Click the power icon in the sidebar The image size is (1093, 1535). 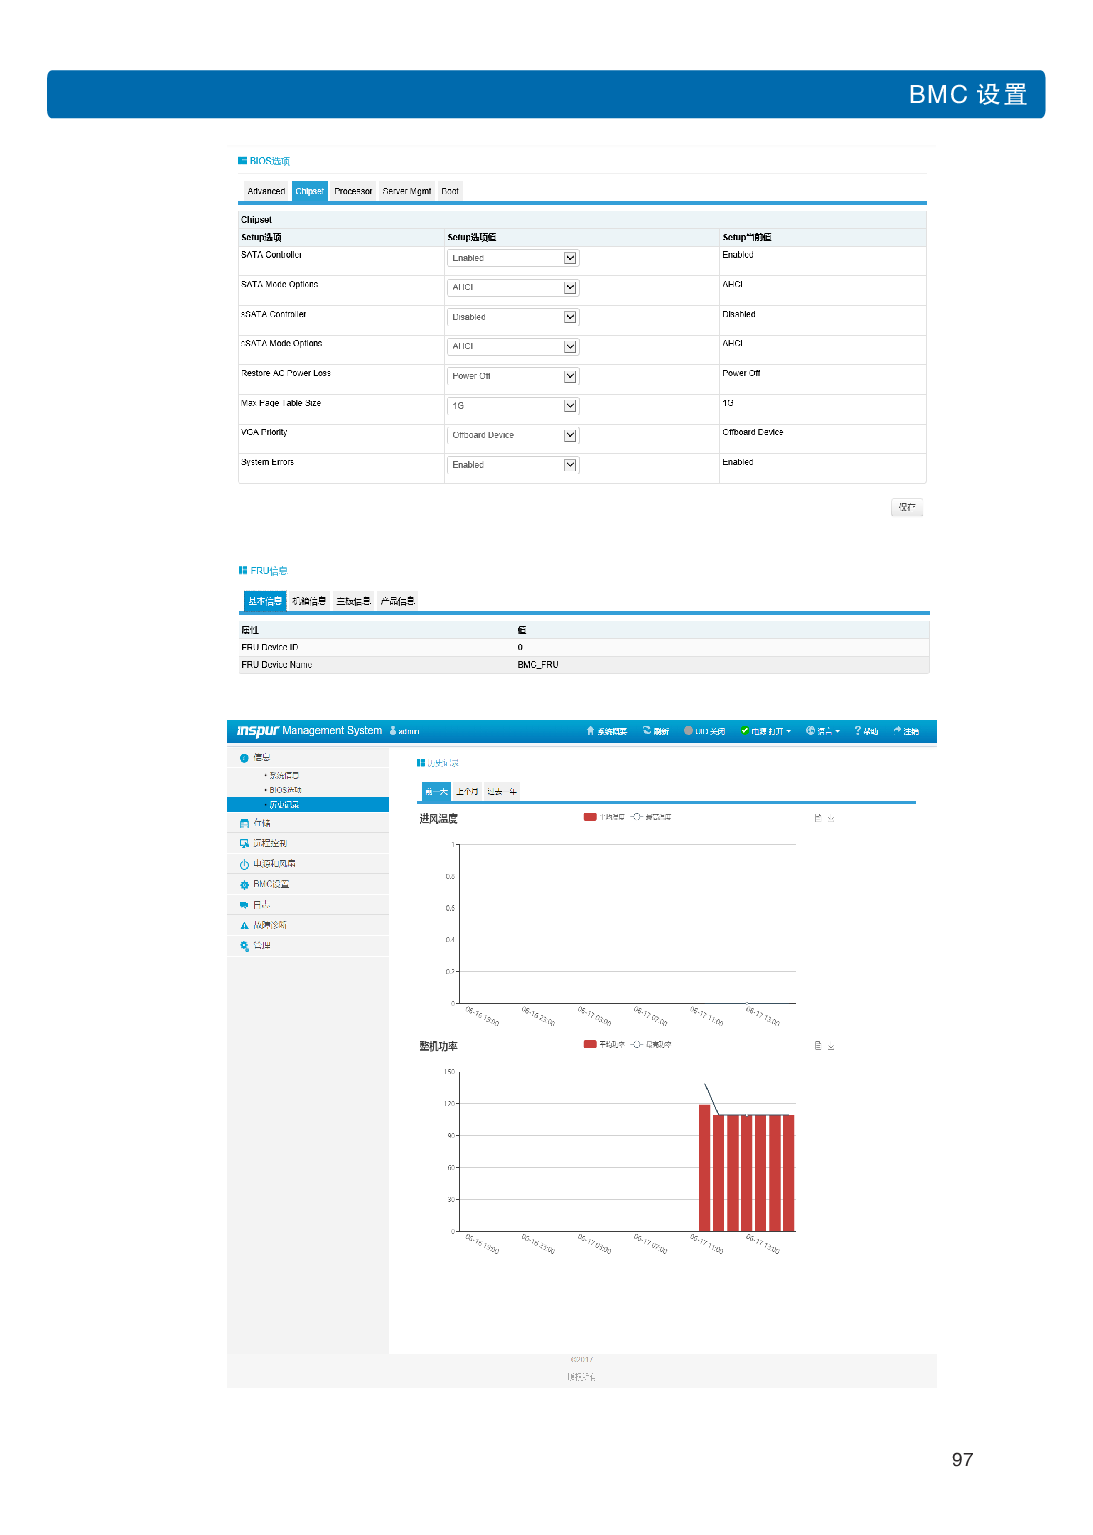pos(244,864)
